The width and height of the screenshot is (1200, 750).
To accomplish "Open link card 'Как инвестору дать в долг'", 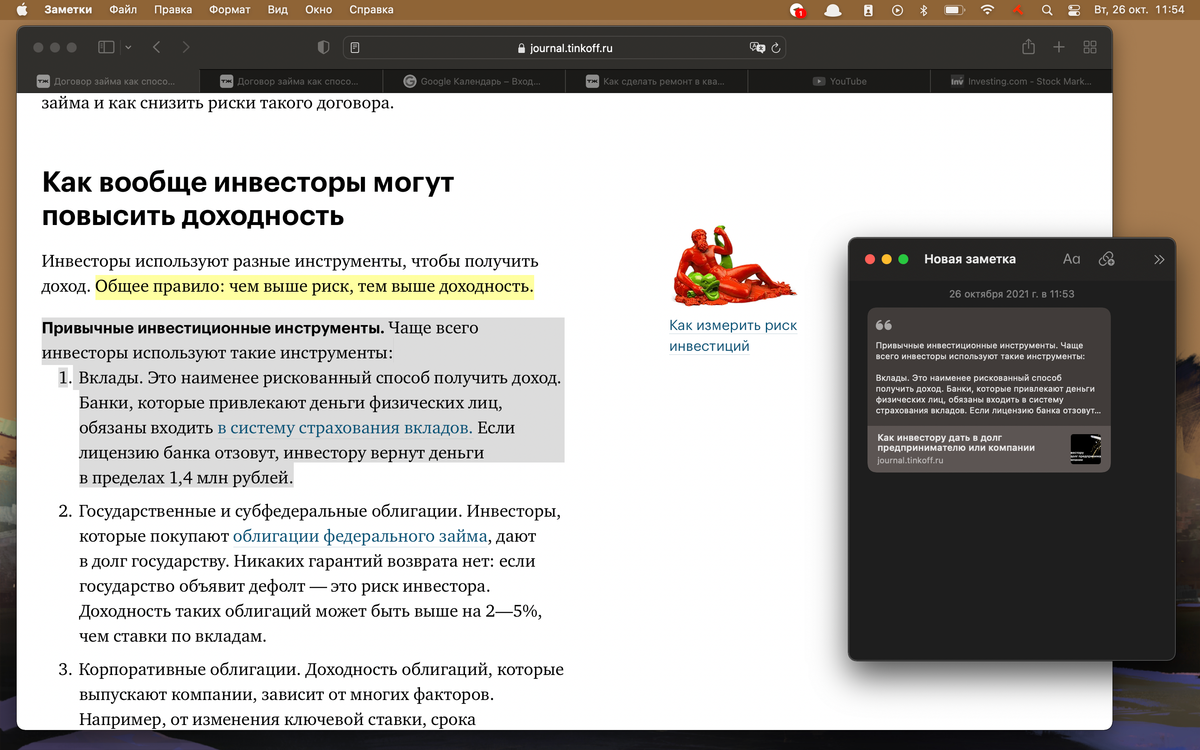I will [x=988, y=449].
